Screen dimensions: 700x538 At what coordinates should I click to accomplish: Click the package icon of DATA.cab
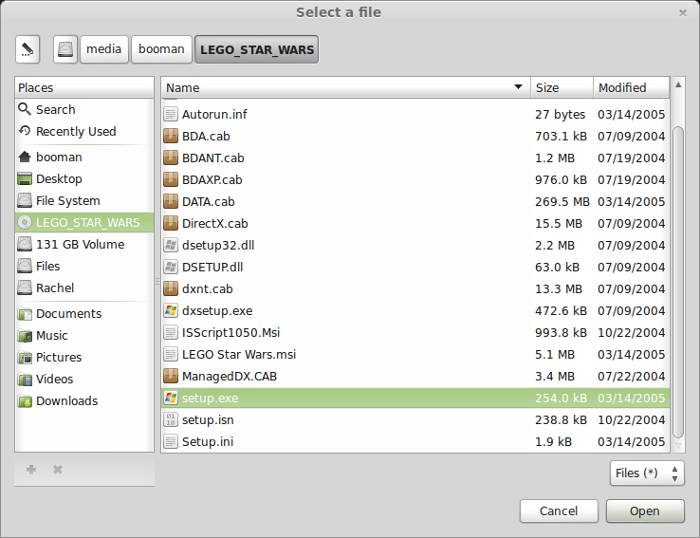(171, 201)
